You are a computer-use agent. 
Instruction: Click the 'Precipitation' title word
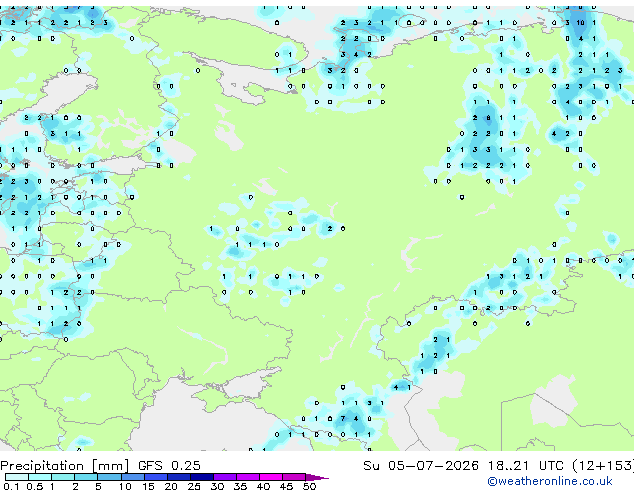coord(42,466)
